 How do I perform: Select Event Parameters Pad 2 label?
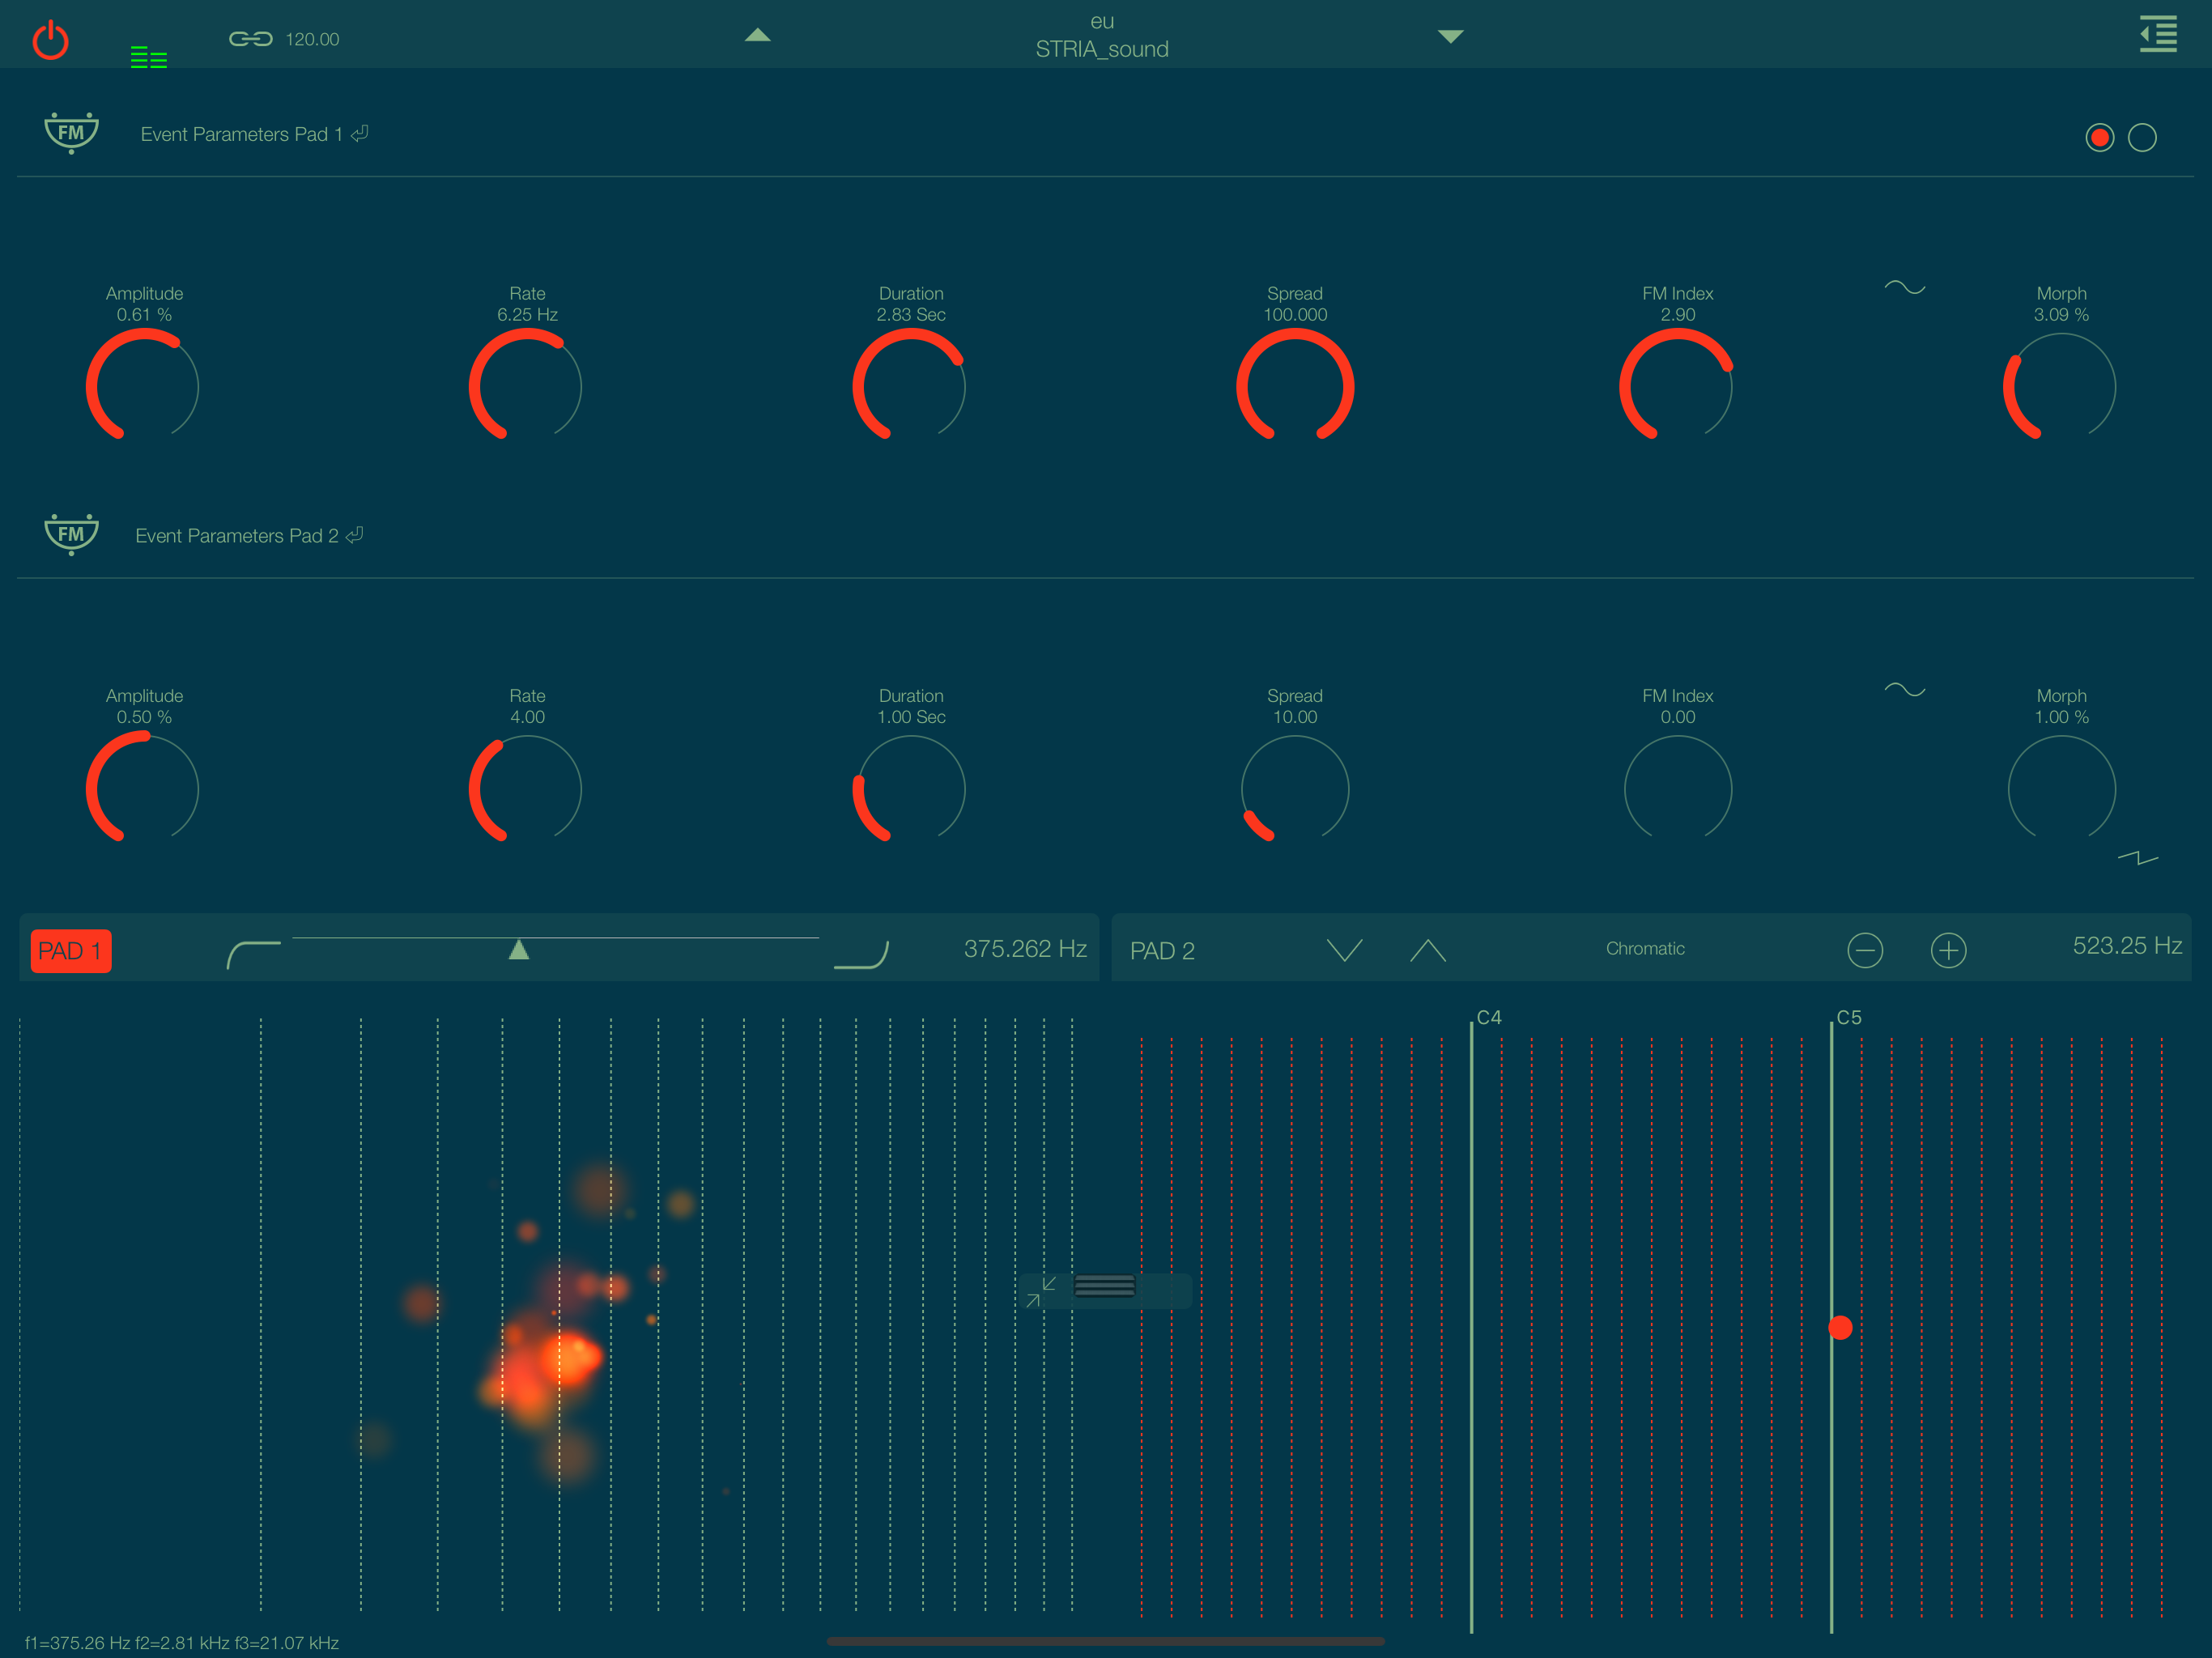click(236, 536)
